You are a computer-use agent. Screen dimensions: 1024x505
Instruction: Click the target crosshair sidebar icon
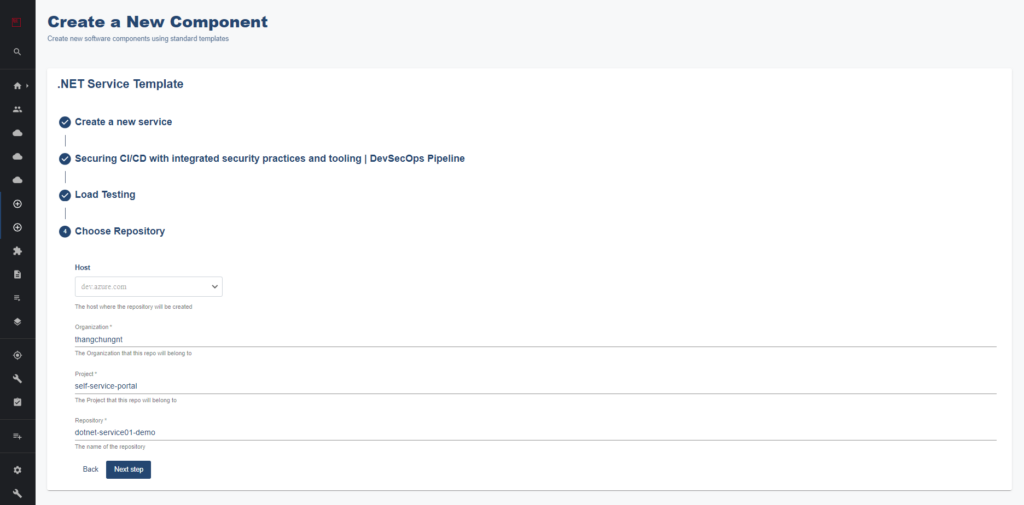pos(17,355)
